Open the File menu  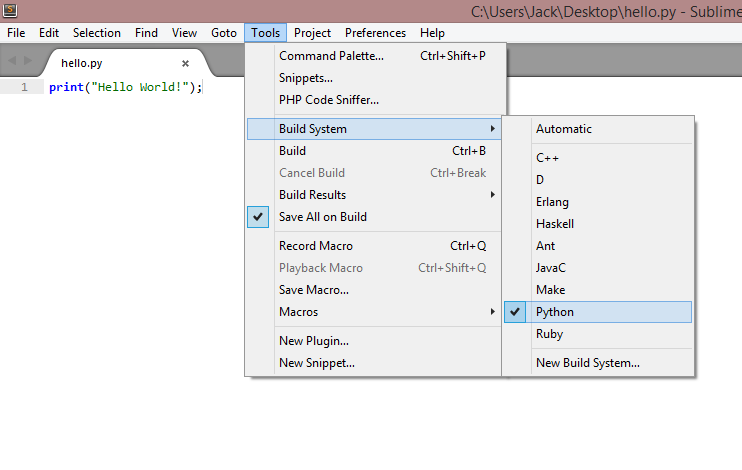click(16, 33)
